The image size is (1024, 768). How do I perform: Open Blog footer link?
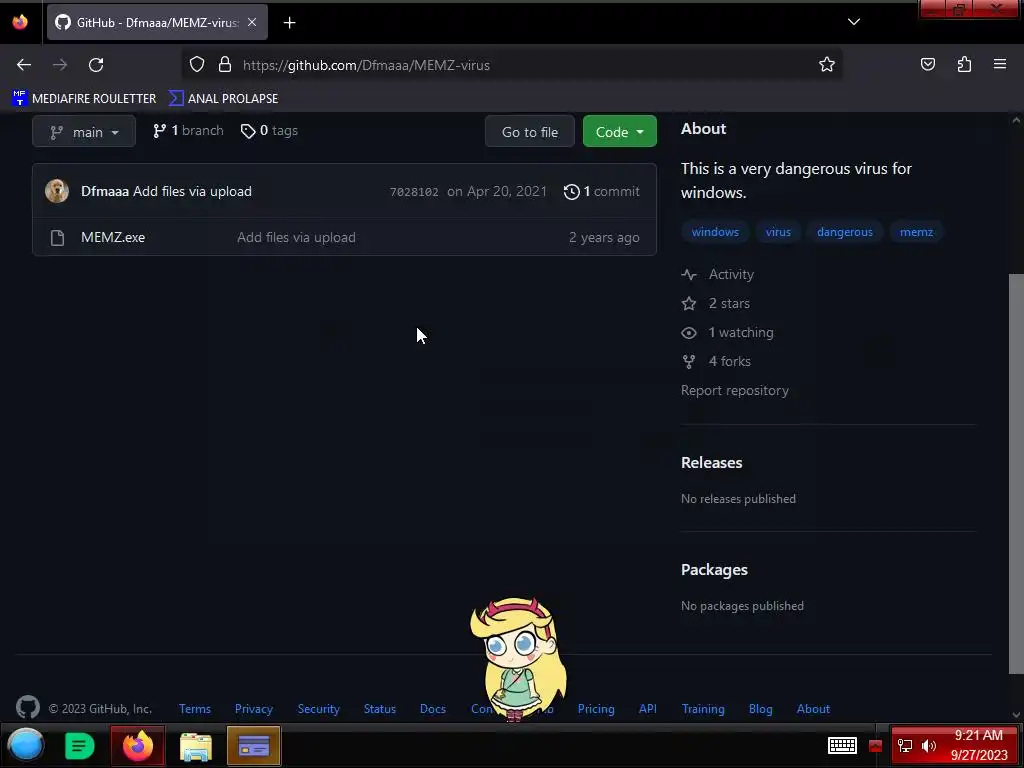[x=760, y=709]
